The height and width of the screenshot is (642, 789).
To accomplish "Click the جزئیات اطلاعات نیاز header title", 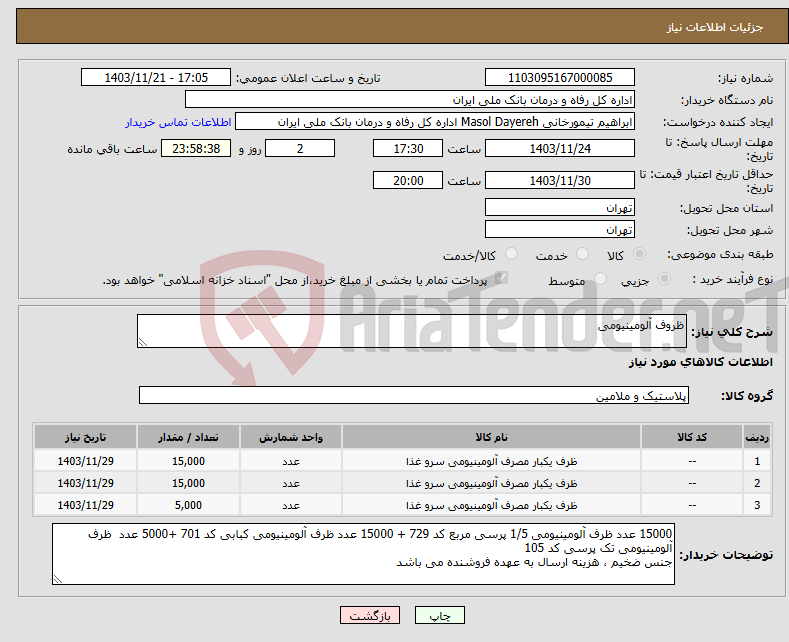I will click(x=715, y=27).
